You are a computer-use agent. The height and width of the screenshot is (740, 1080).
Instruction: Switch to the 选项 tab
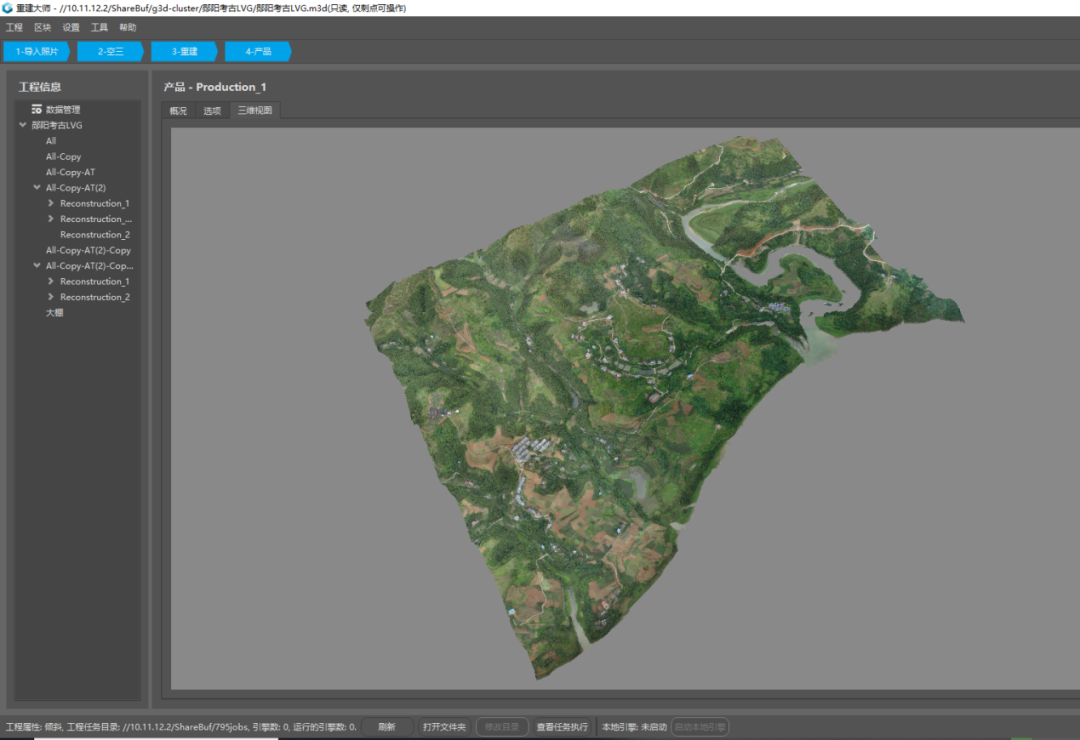212,111
